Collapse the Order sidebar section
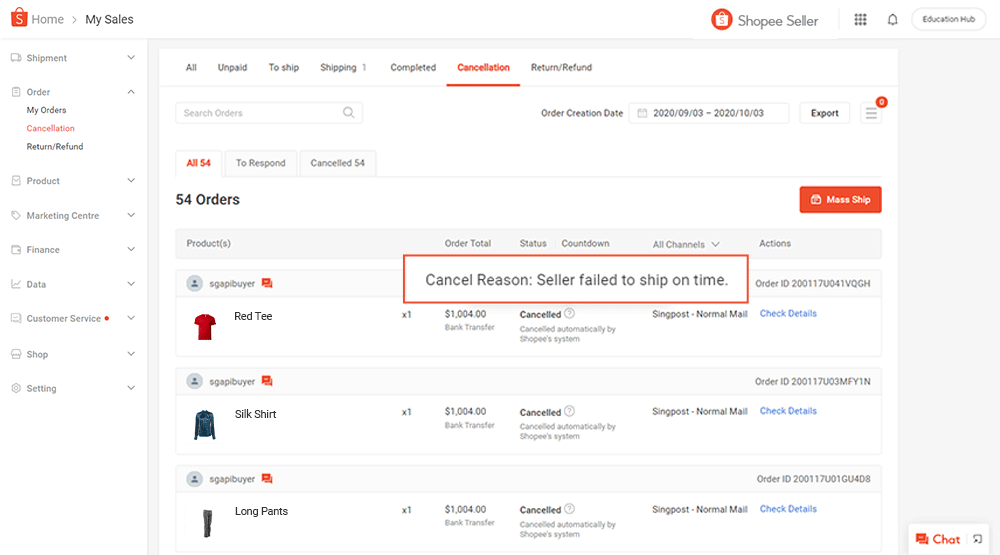This screenshot has width=1000, height=555. (x=131, y=92)
